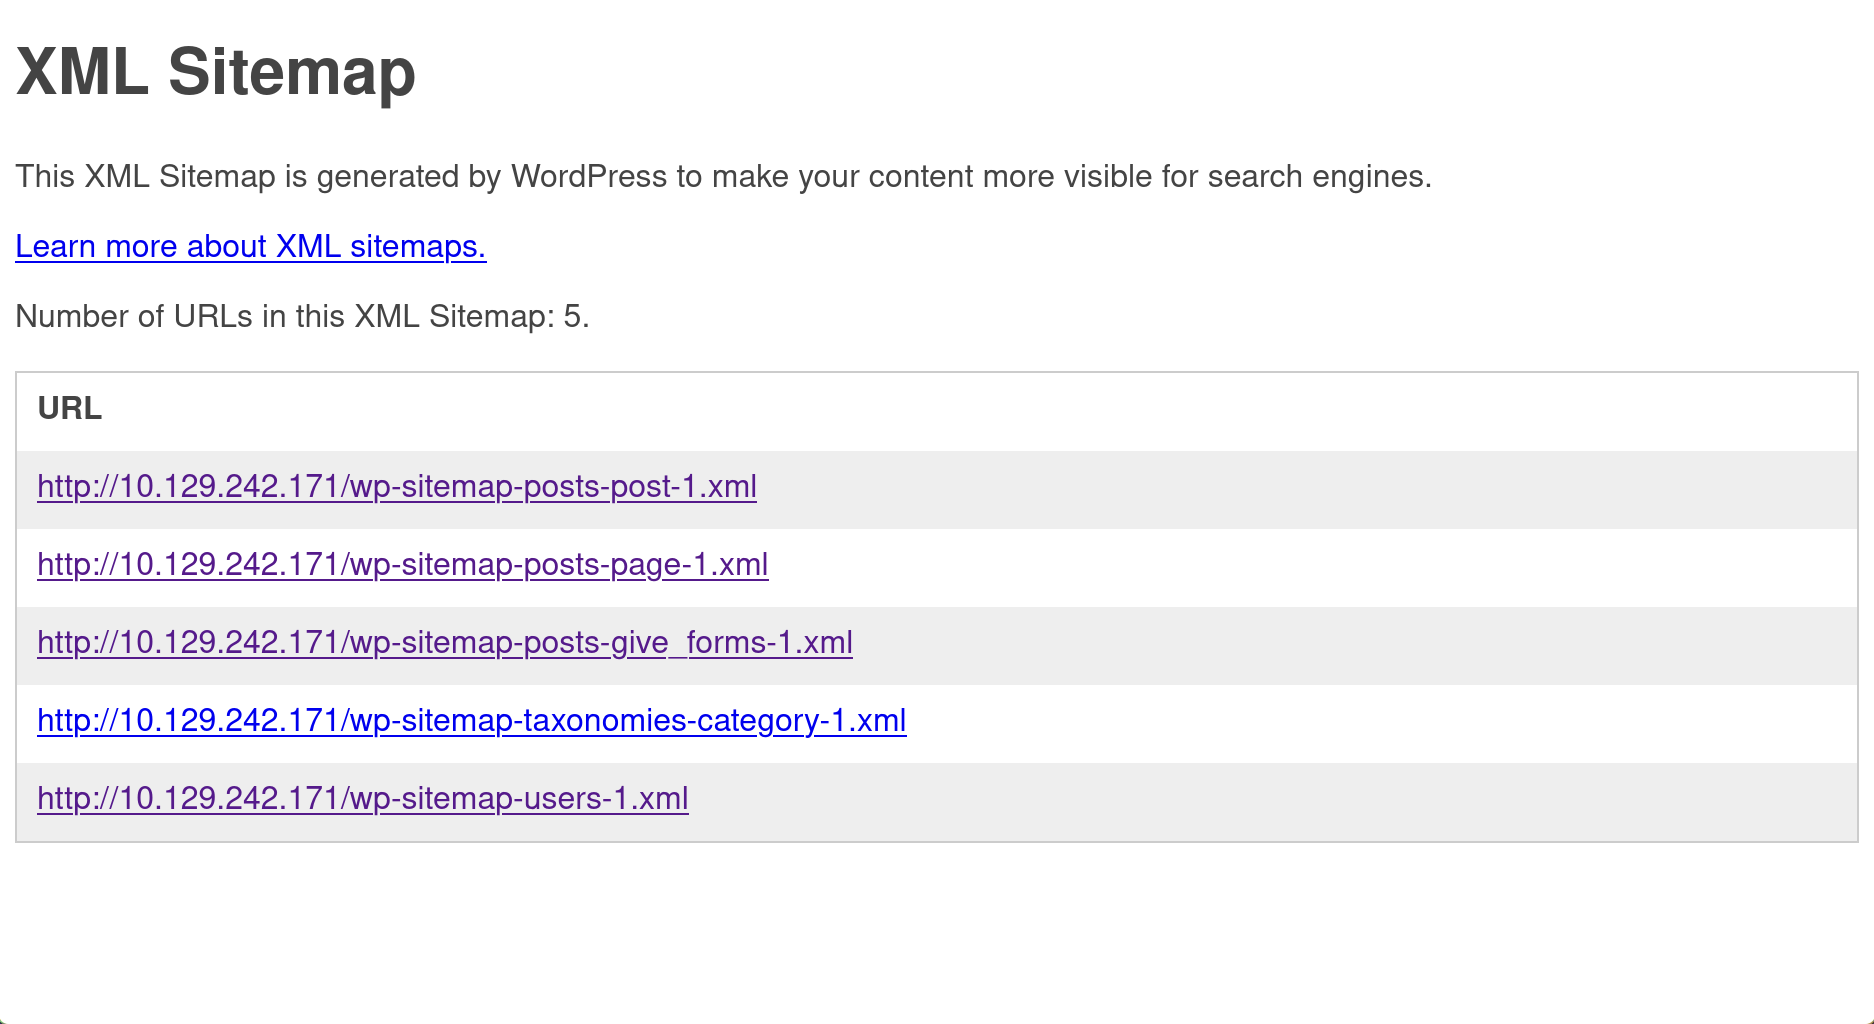Select the pages sitemap link in second row
The image size is (1874, 1024).
pyautogui.click(x=402, y=565)
